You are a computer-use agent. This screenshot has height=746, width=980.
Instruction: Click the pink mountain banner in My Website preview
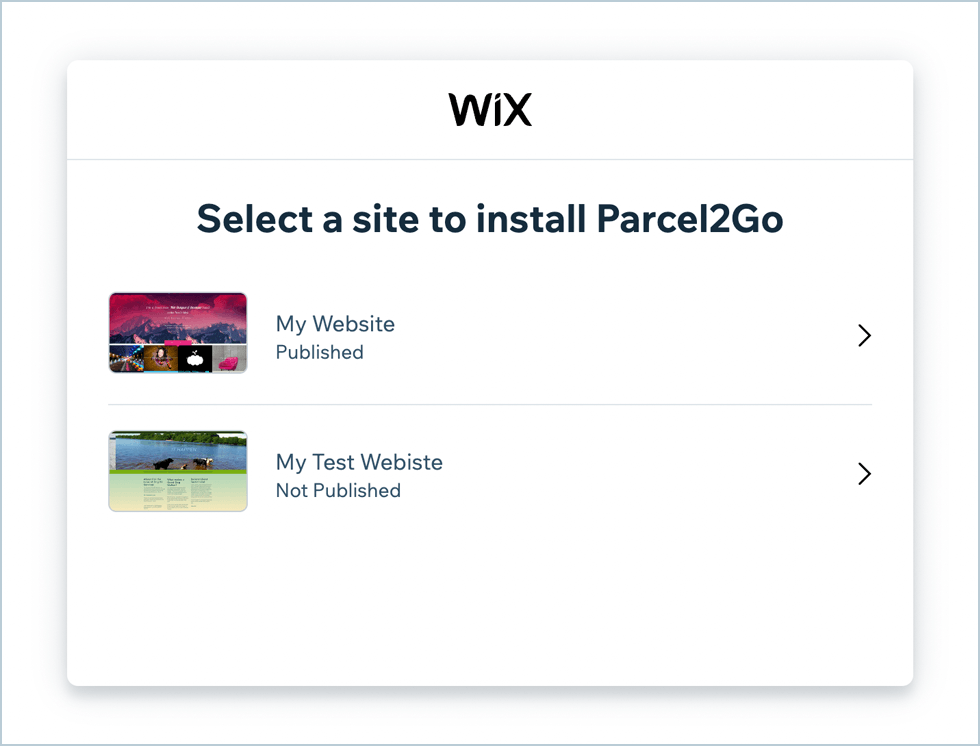[178, 315]
